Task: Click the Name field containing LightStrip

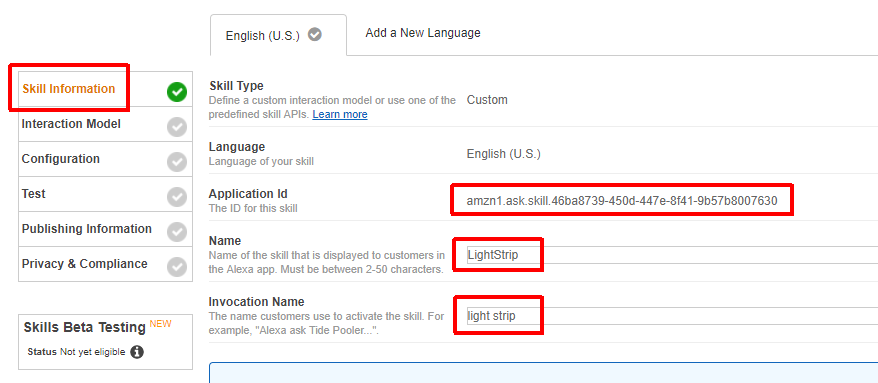Action: click(672, 255)
